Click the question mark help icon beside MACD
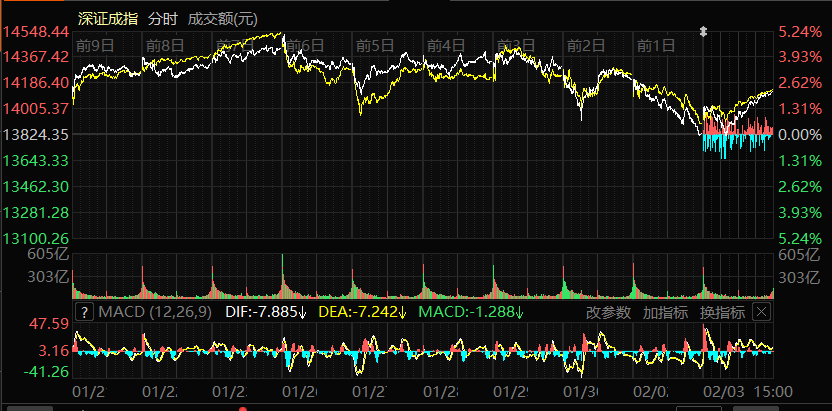The image size is (832, 411). (85, 313)
